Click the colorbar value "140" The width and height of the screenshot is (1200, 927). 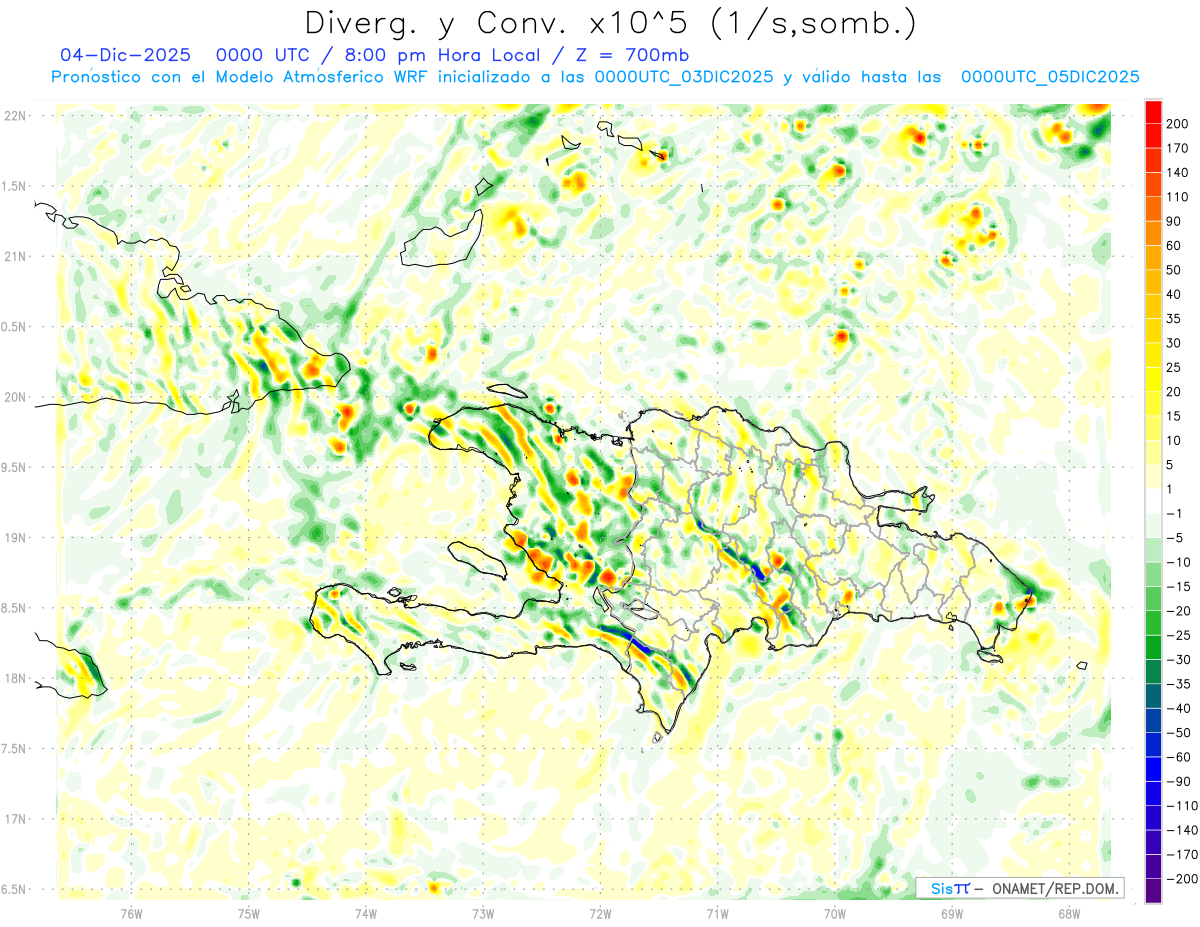pos(1178,173)
